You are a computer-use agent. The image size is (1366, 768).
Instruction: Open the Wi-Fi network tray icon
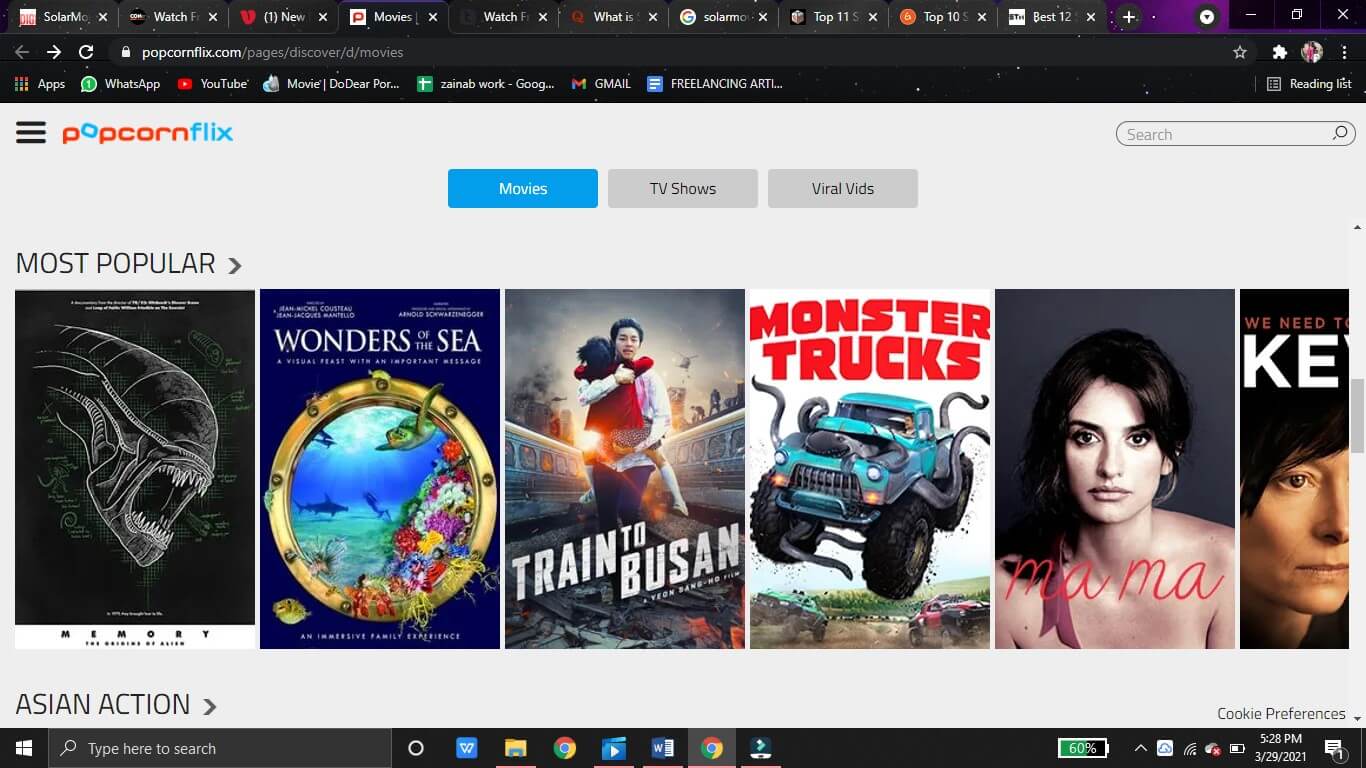(x=1190, y=748)
